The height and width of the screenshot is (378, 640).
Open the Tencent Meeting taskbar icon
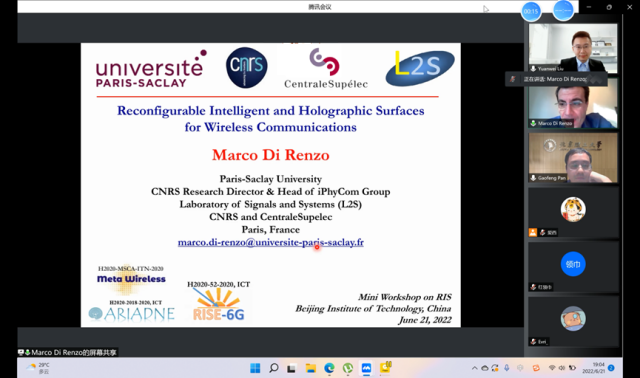366,368
